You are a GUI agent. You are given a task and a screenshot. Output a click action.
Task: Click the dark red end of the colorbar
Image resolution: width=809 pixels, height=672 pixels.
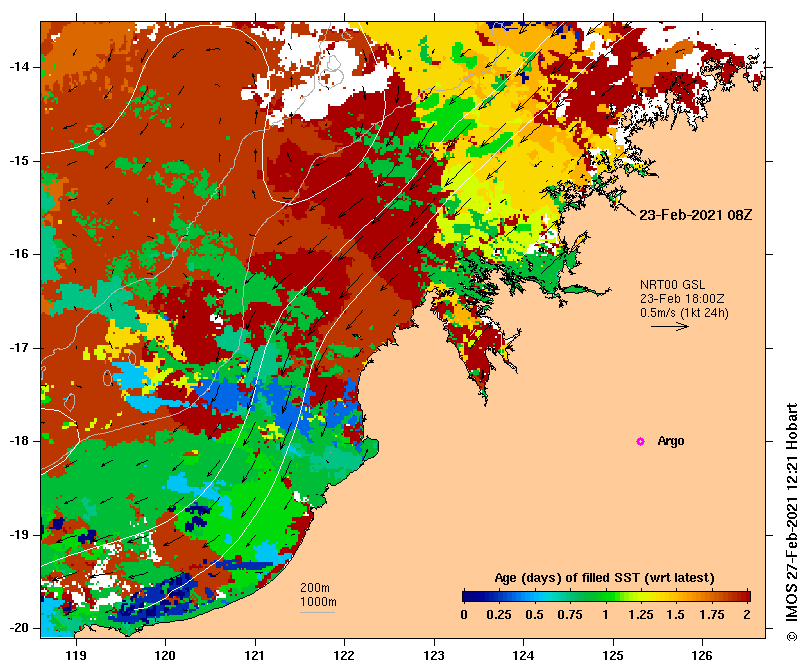point(746,597)
